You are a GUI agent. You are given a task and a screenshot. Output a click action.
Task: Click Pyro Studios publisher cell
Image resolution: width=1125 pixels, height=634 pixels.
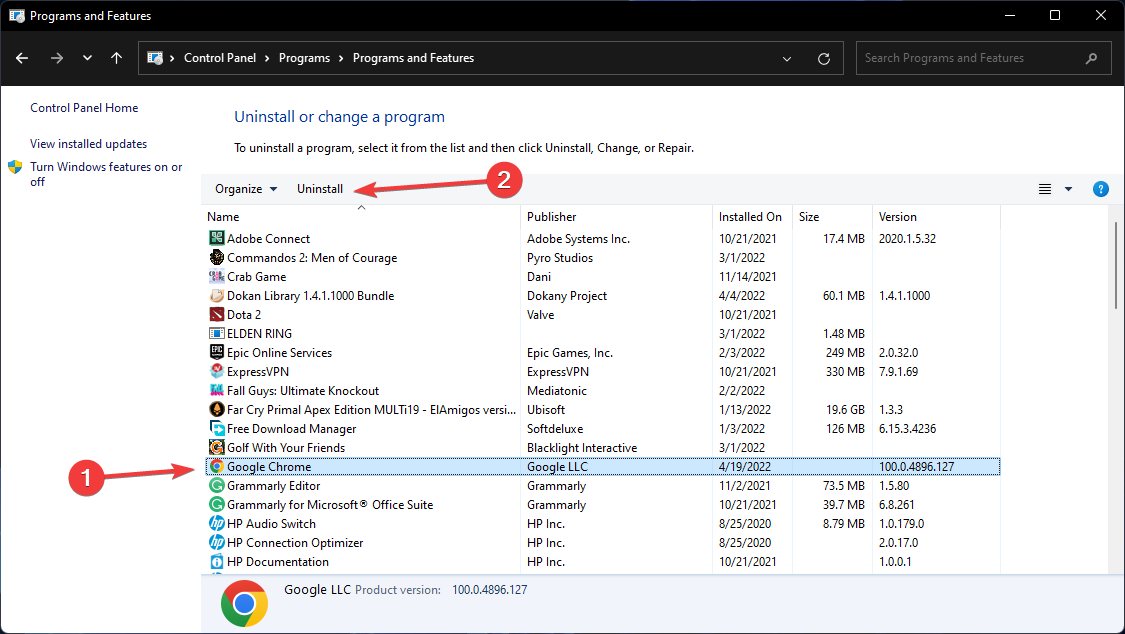coord(560,257)
